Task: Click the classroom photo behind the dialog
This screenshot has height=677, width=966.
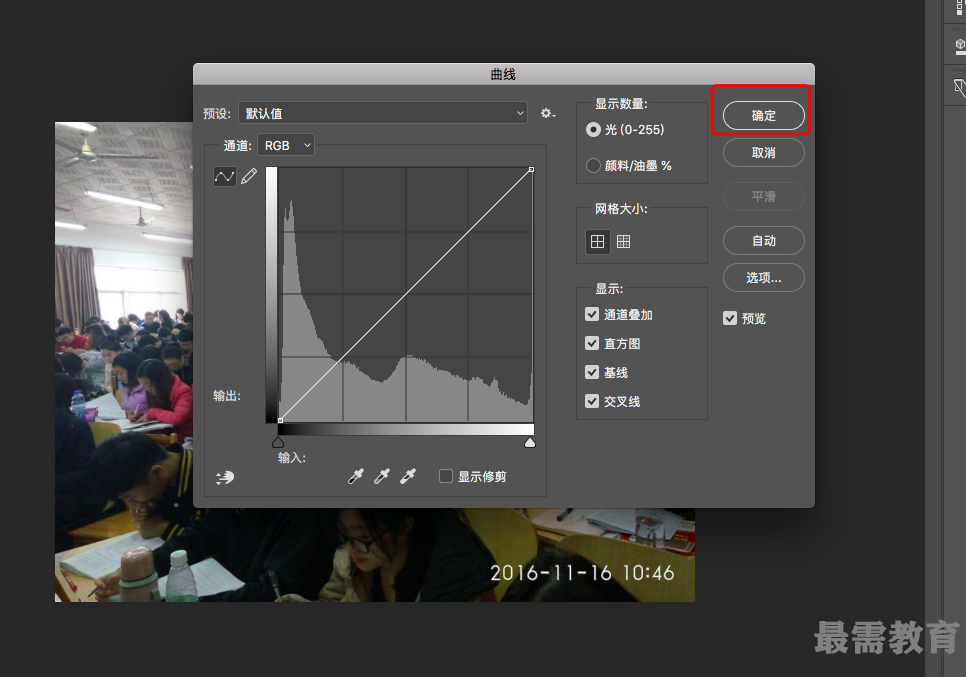Action: click(x=123, y=362)
